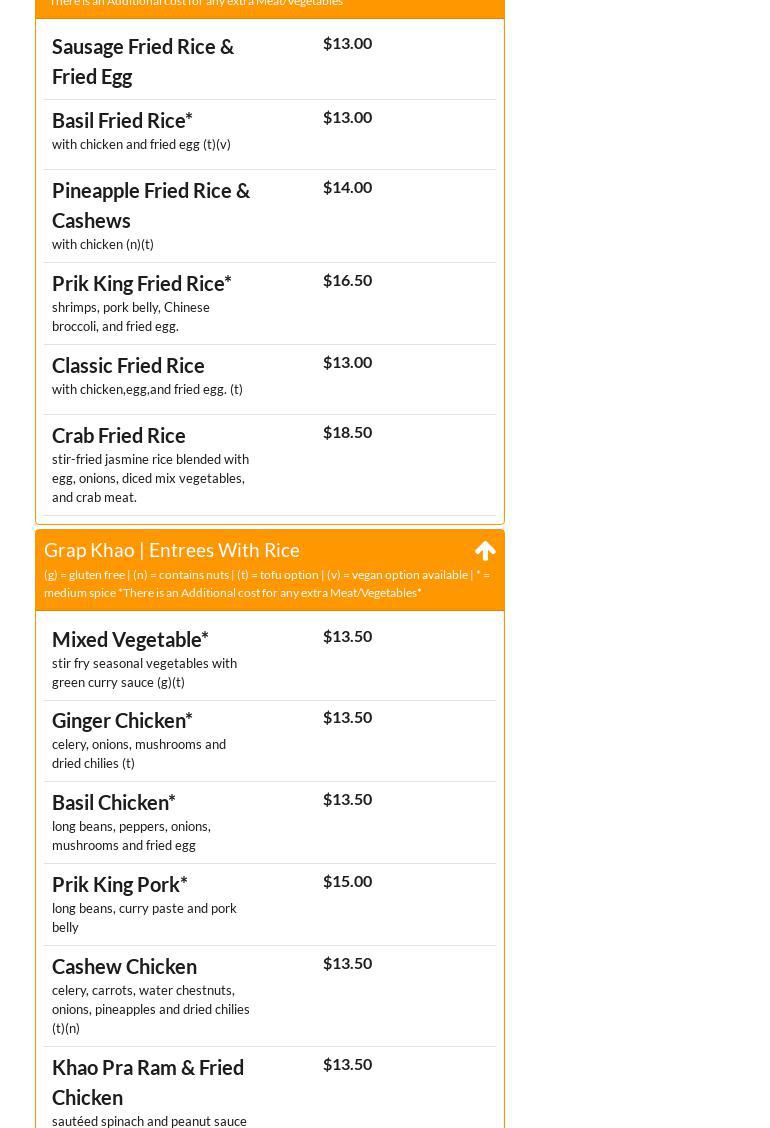Click the $18.50 Crab Fried Rice price
This screenshot has width=770, height=1128.
pyautogui.click(x=347, y=432)
